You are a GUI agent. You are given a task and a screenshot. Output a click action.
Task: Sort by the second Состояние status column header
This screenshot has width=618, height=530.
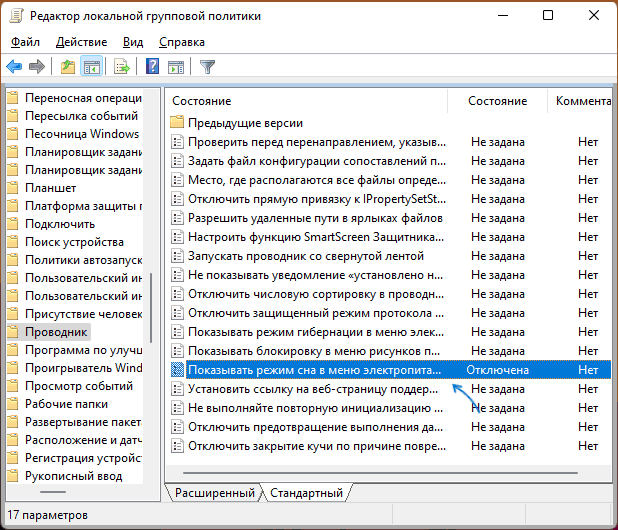click(x=497, y=101)
